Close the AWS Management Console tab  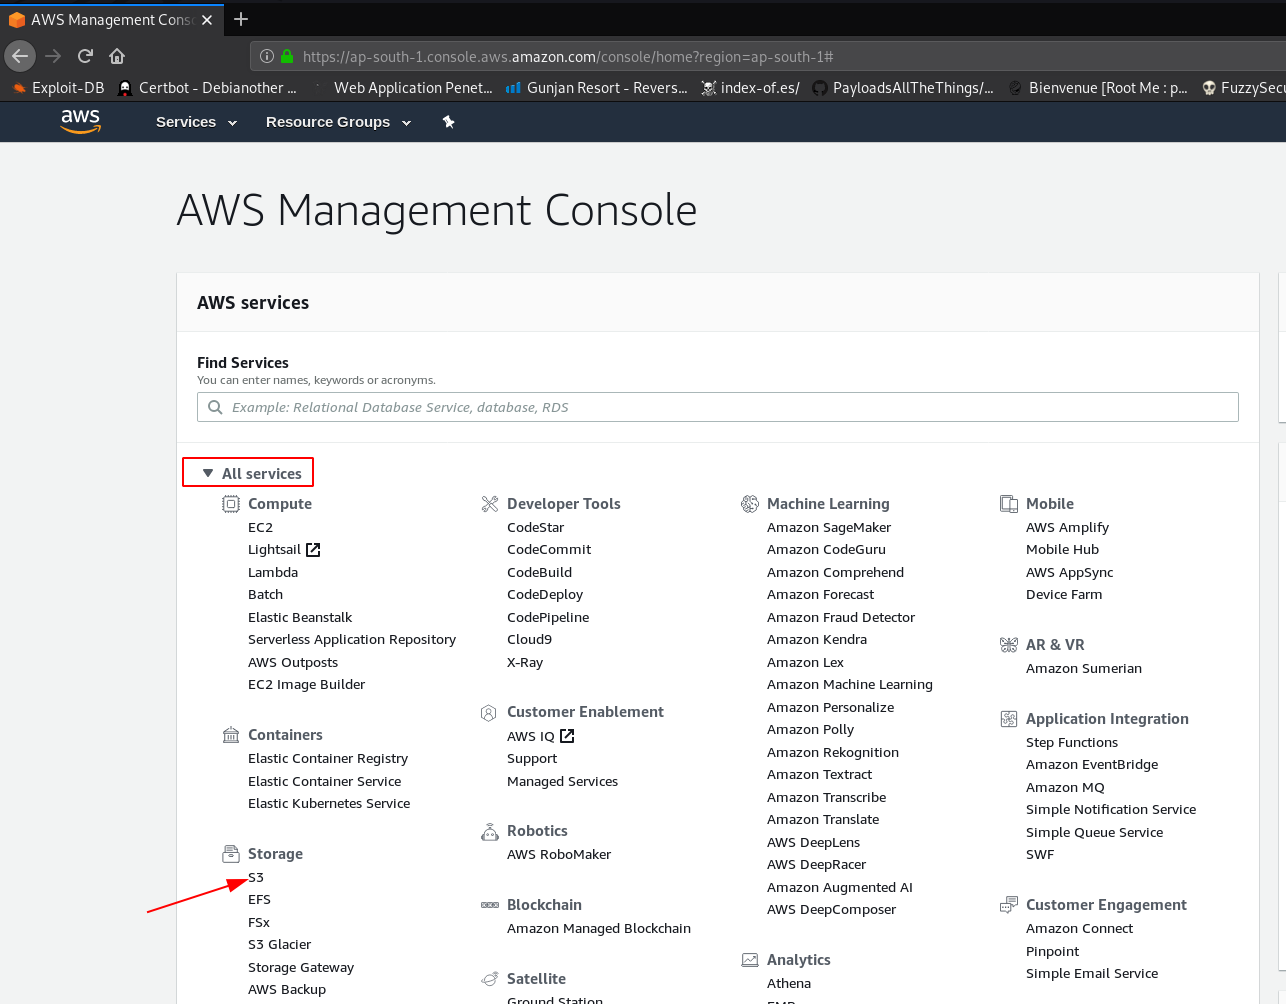[x=207, y=20]
